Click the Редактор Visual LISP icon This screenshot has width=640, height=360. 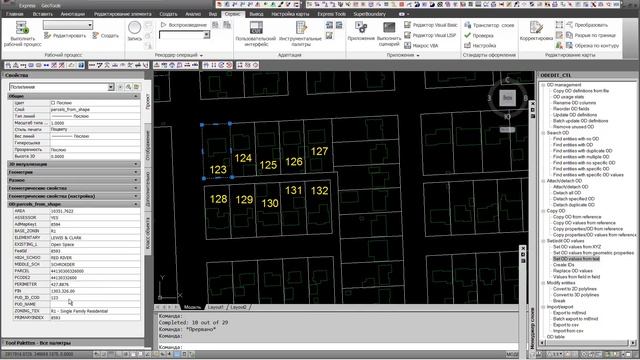click(x=407, y=35)
